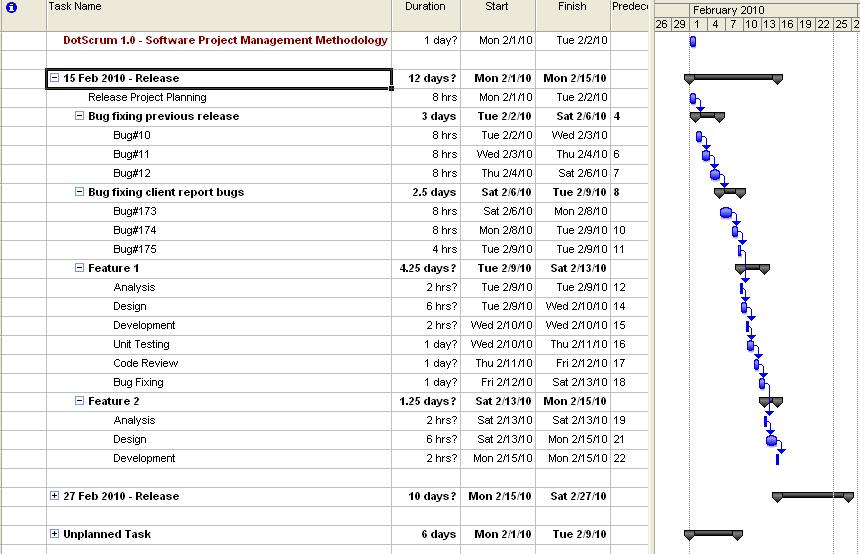
Task: Select the Bug#173 task name
Action: [x=134, y=211]
